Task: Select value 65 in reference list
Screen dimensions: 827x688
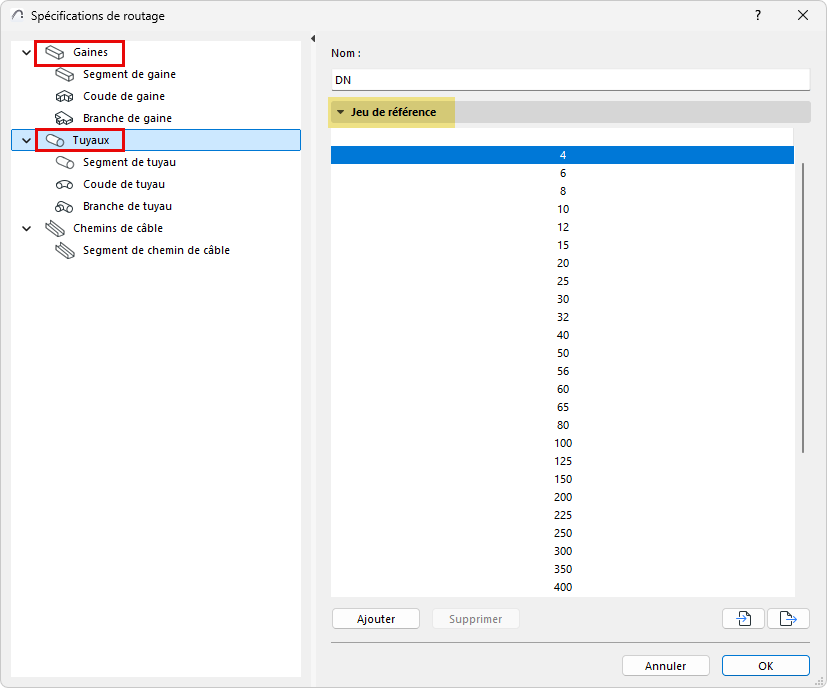Action: pyautogui.click(x=562, y=407)
